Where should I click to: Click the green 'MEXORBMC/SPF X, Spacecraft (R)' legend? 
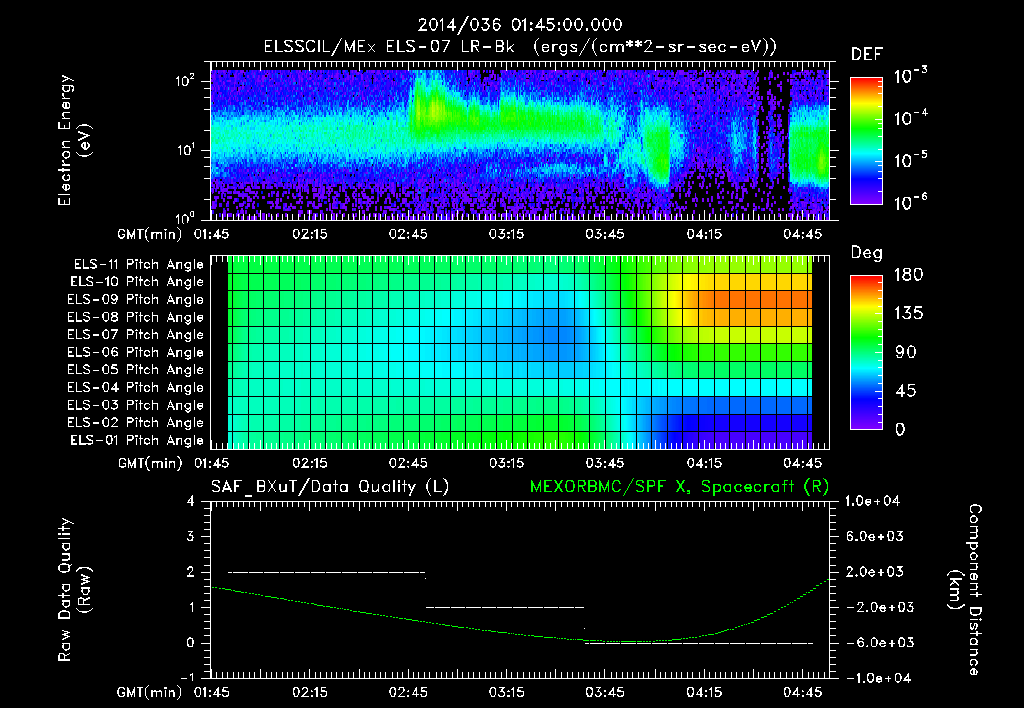click(679, 487)
